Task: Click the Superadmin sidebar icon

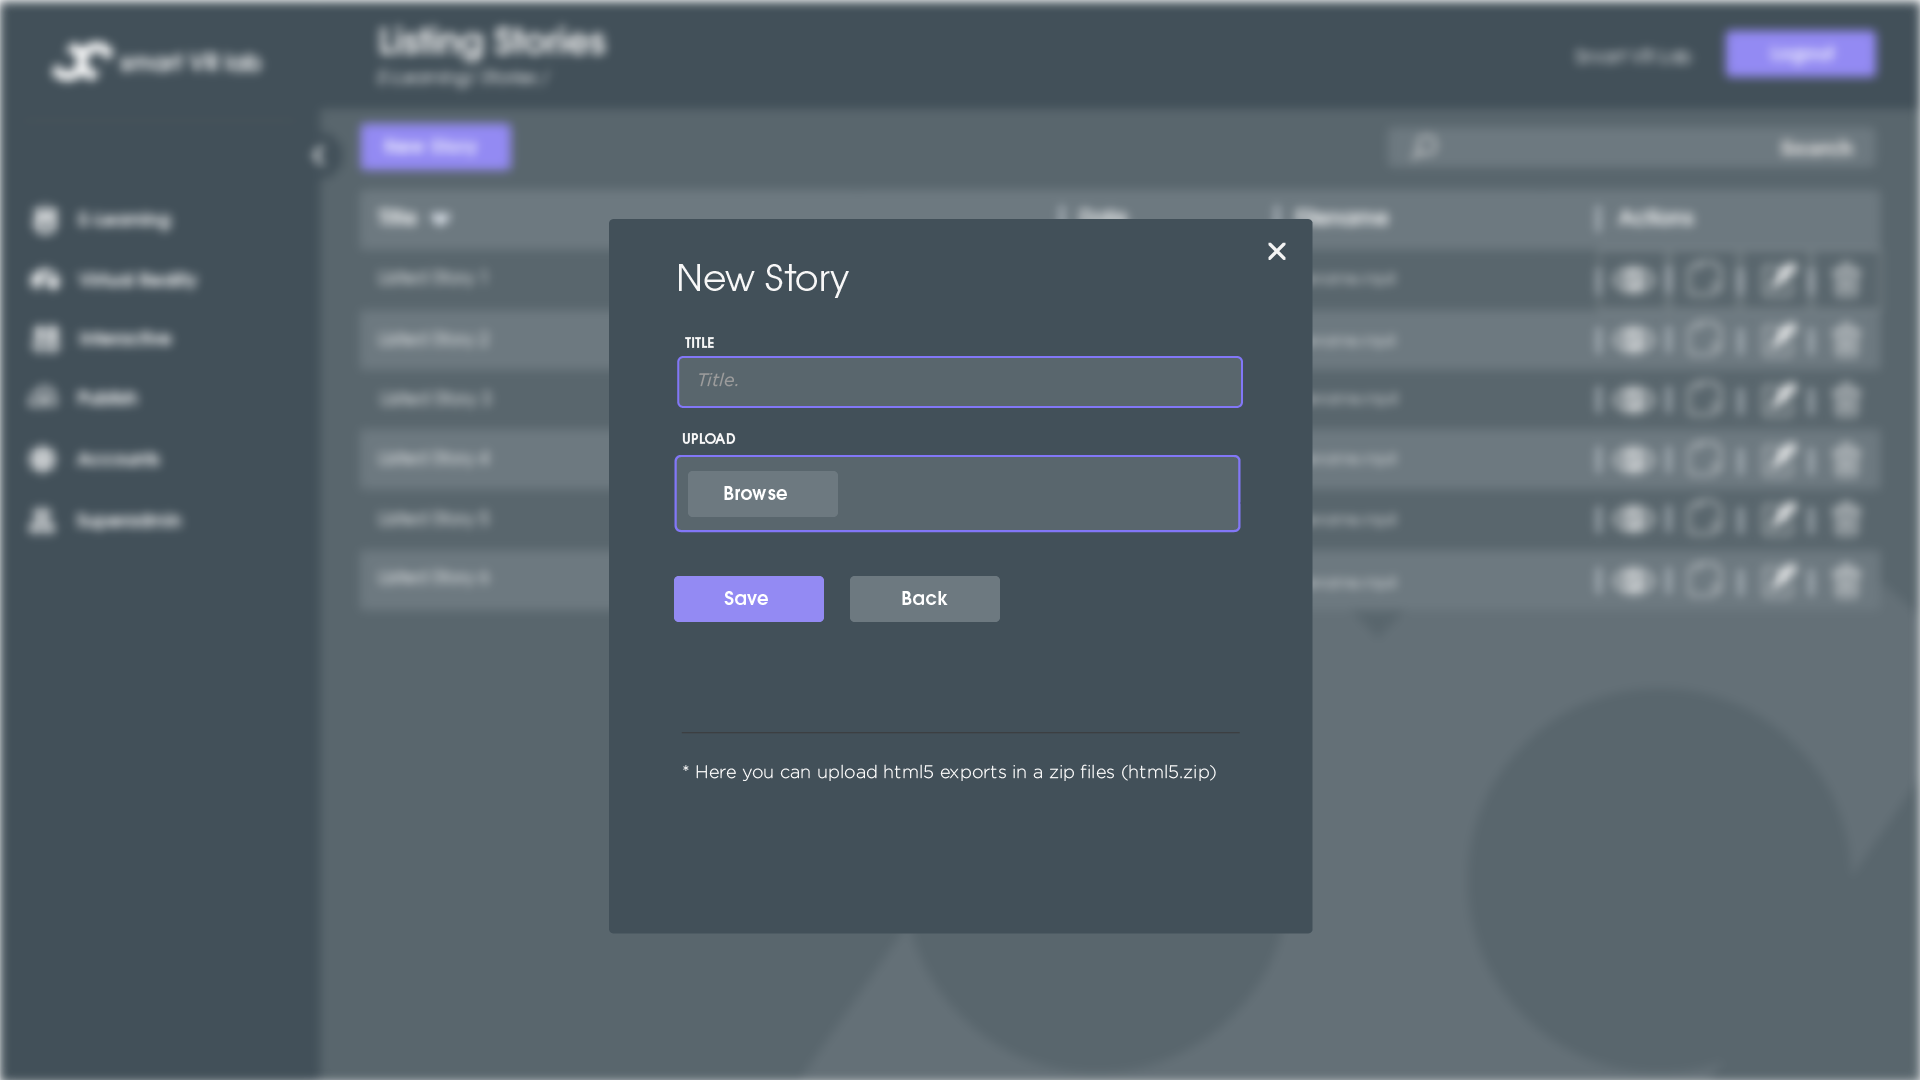Action: [x=43, y=520]
